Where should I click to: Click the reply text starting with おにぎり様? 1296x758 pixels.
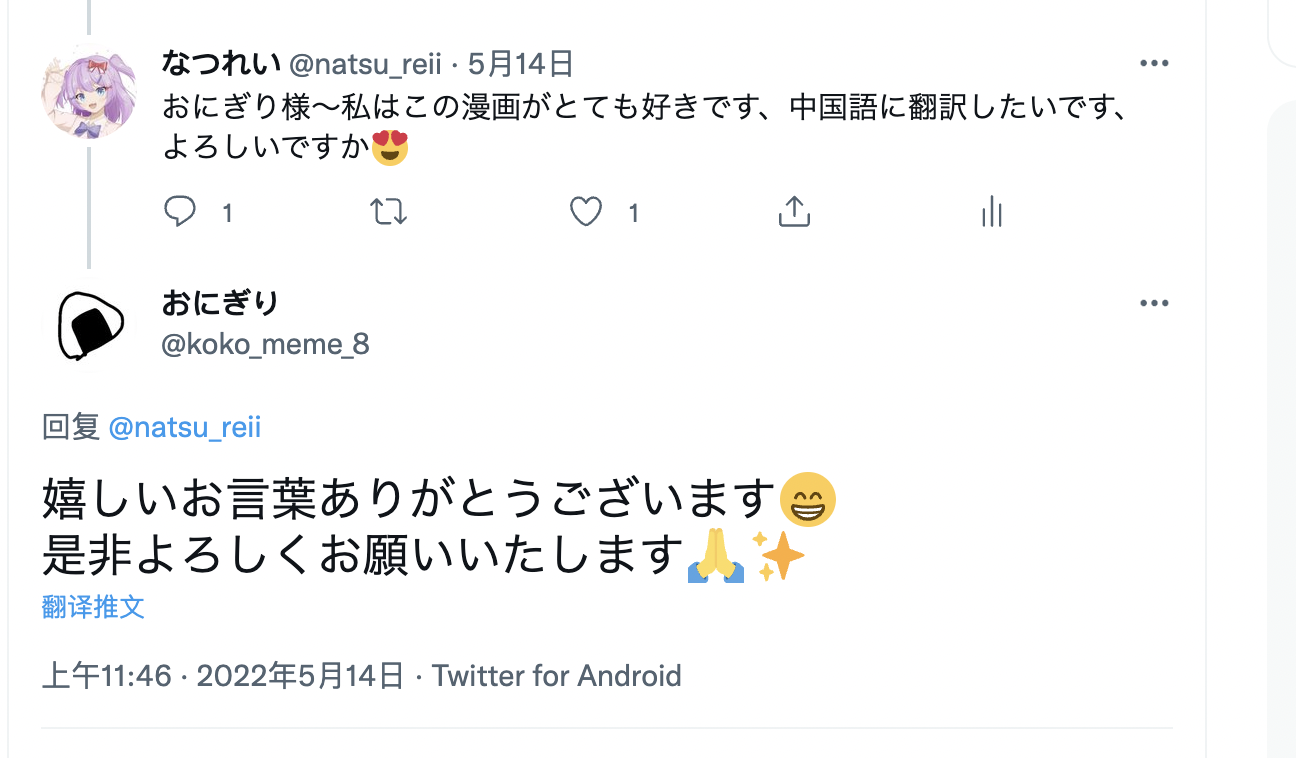640,108
